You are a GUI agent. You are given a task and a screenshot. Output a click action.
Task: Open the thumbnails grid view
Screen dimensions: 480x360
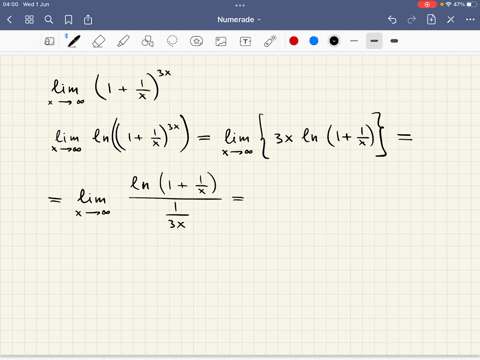click(29, 20)
